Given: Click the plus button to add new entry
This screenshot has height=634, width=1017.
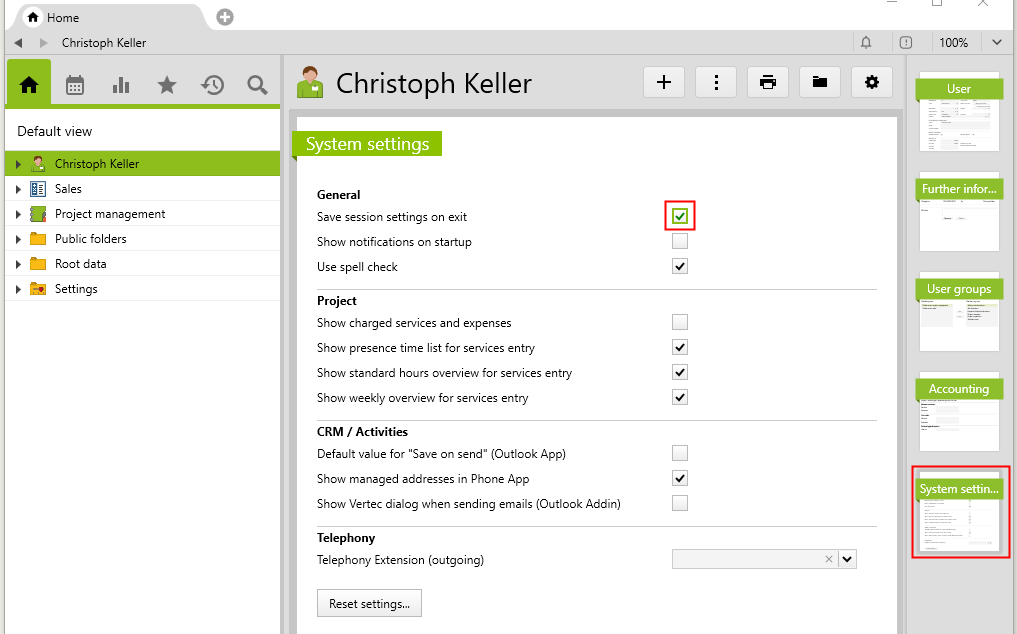Looking at the screenshot, I should 664,83.
